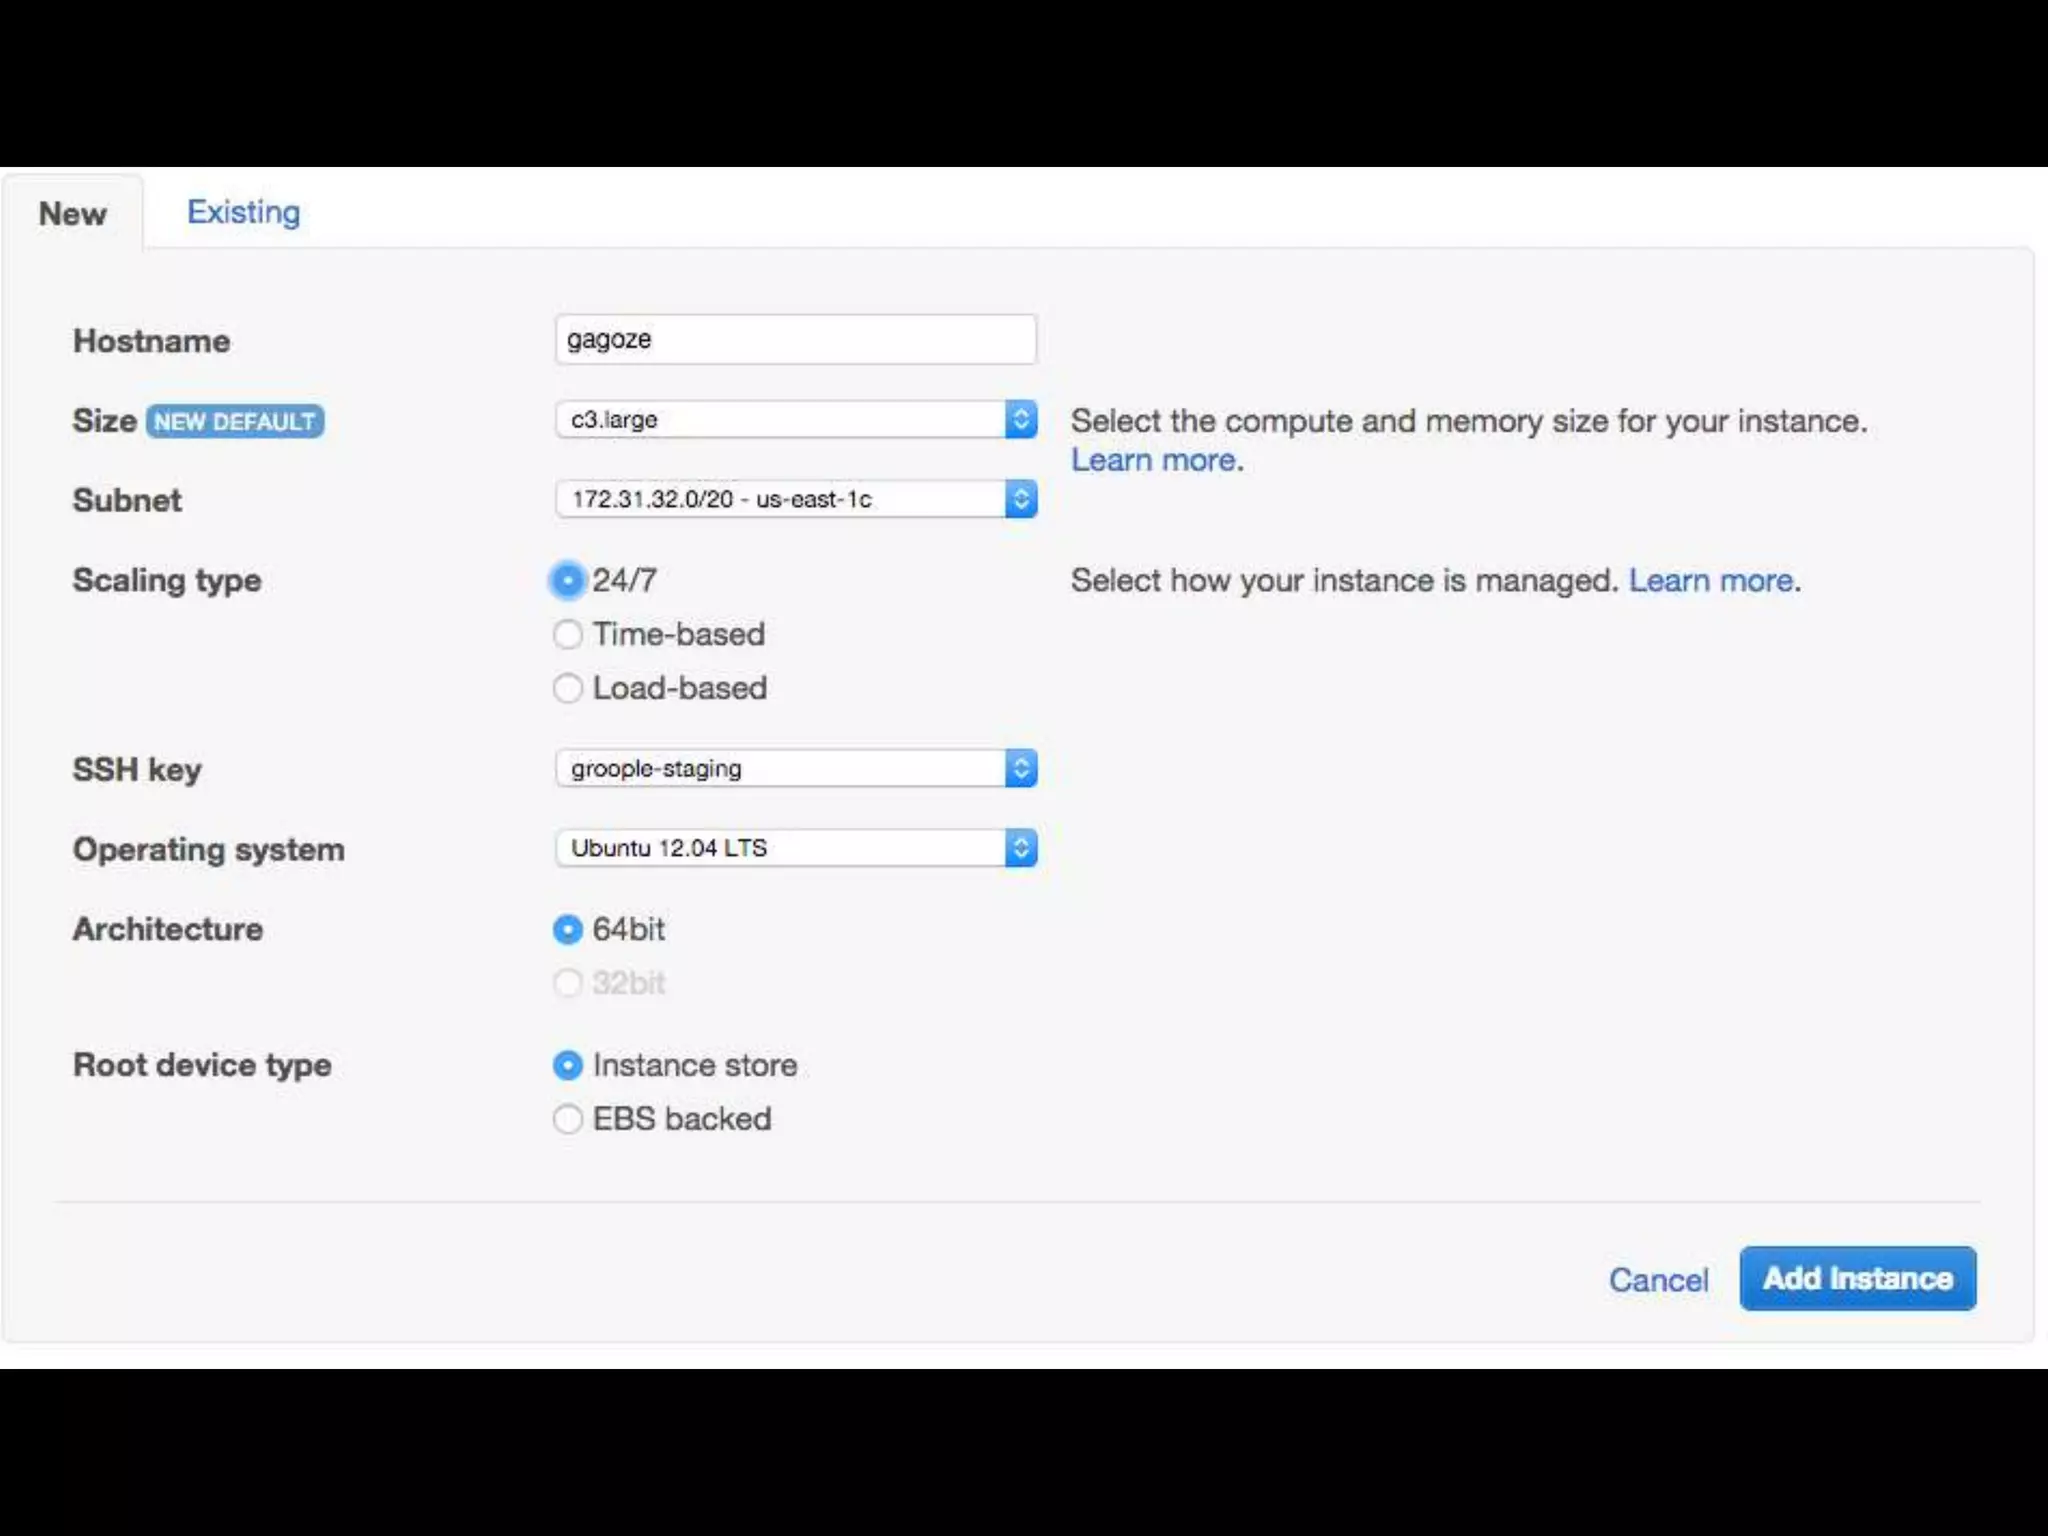This screenshot has height=1536, width=2048.
Task: Choose Load-based scaling type
Action: (x=567, y=688)
